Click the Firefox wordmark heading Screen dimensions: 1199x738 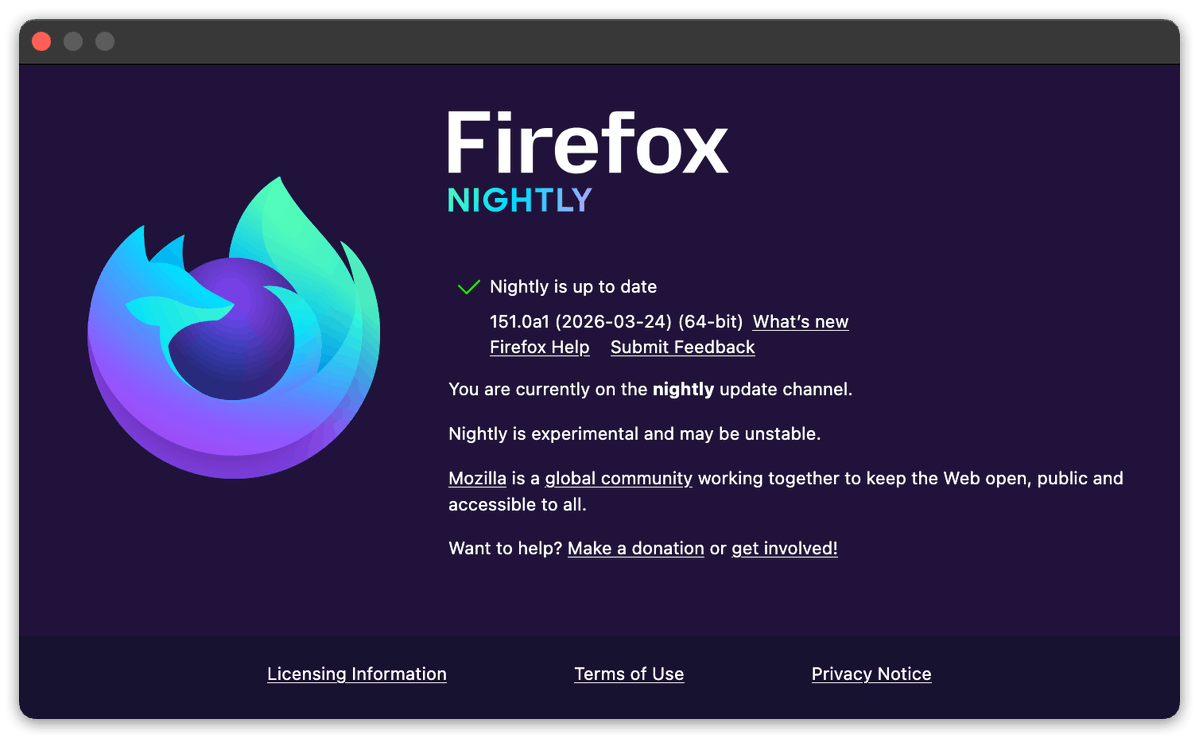(587, 142)
